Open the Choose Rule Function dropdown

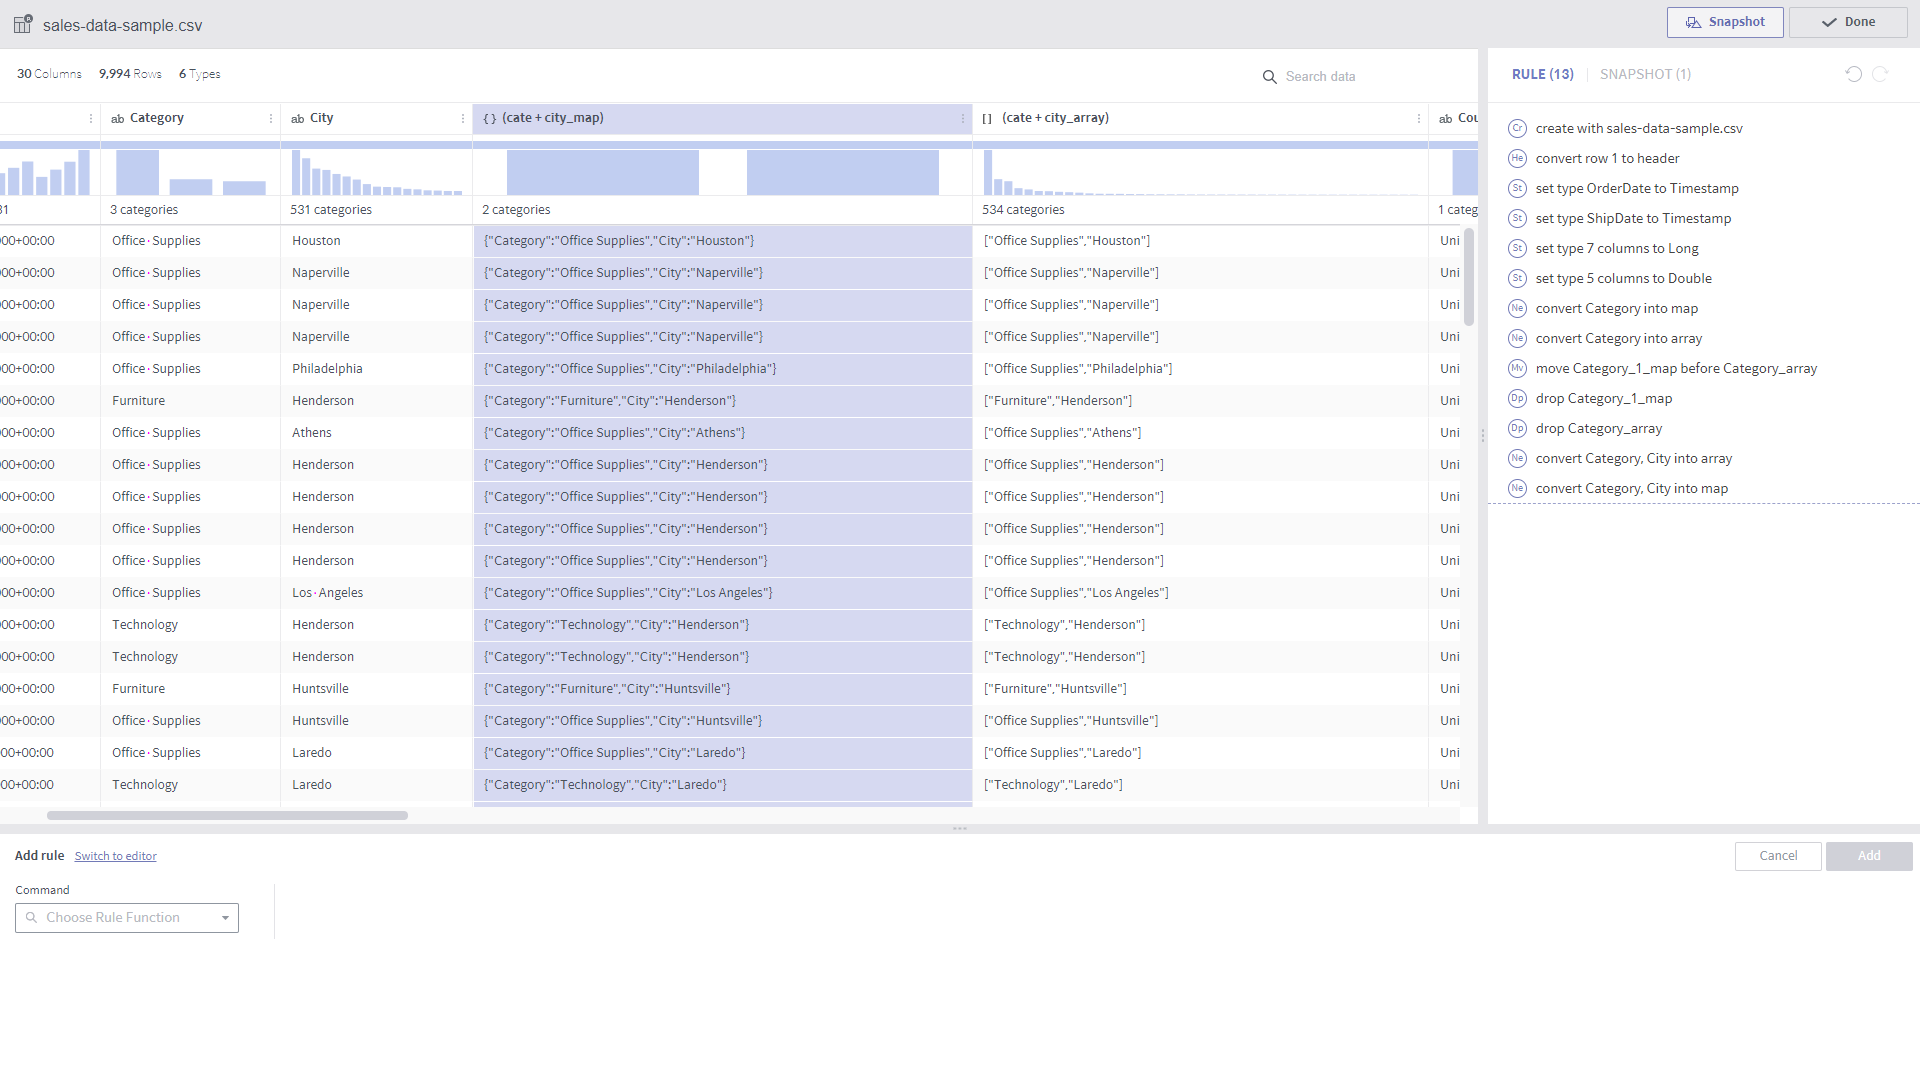click(x=125, y=918)
